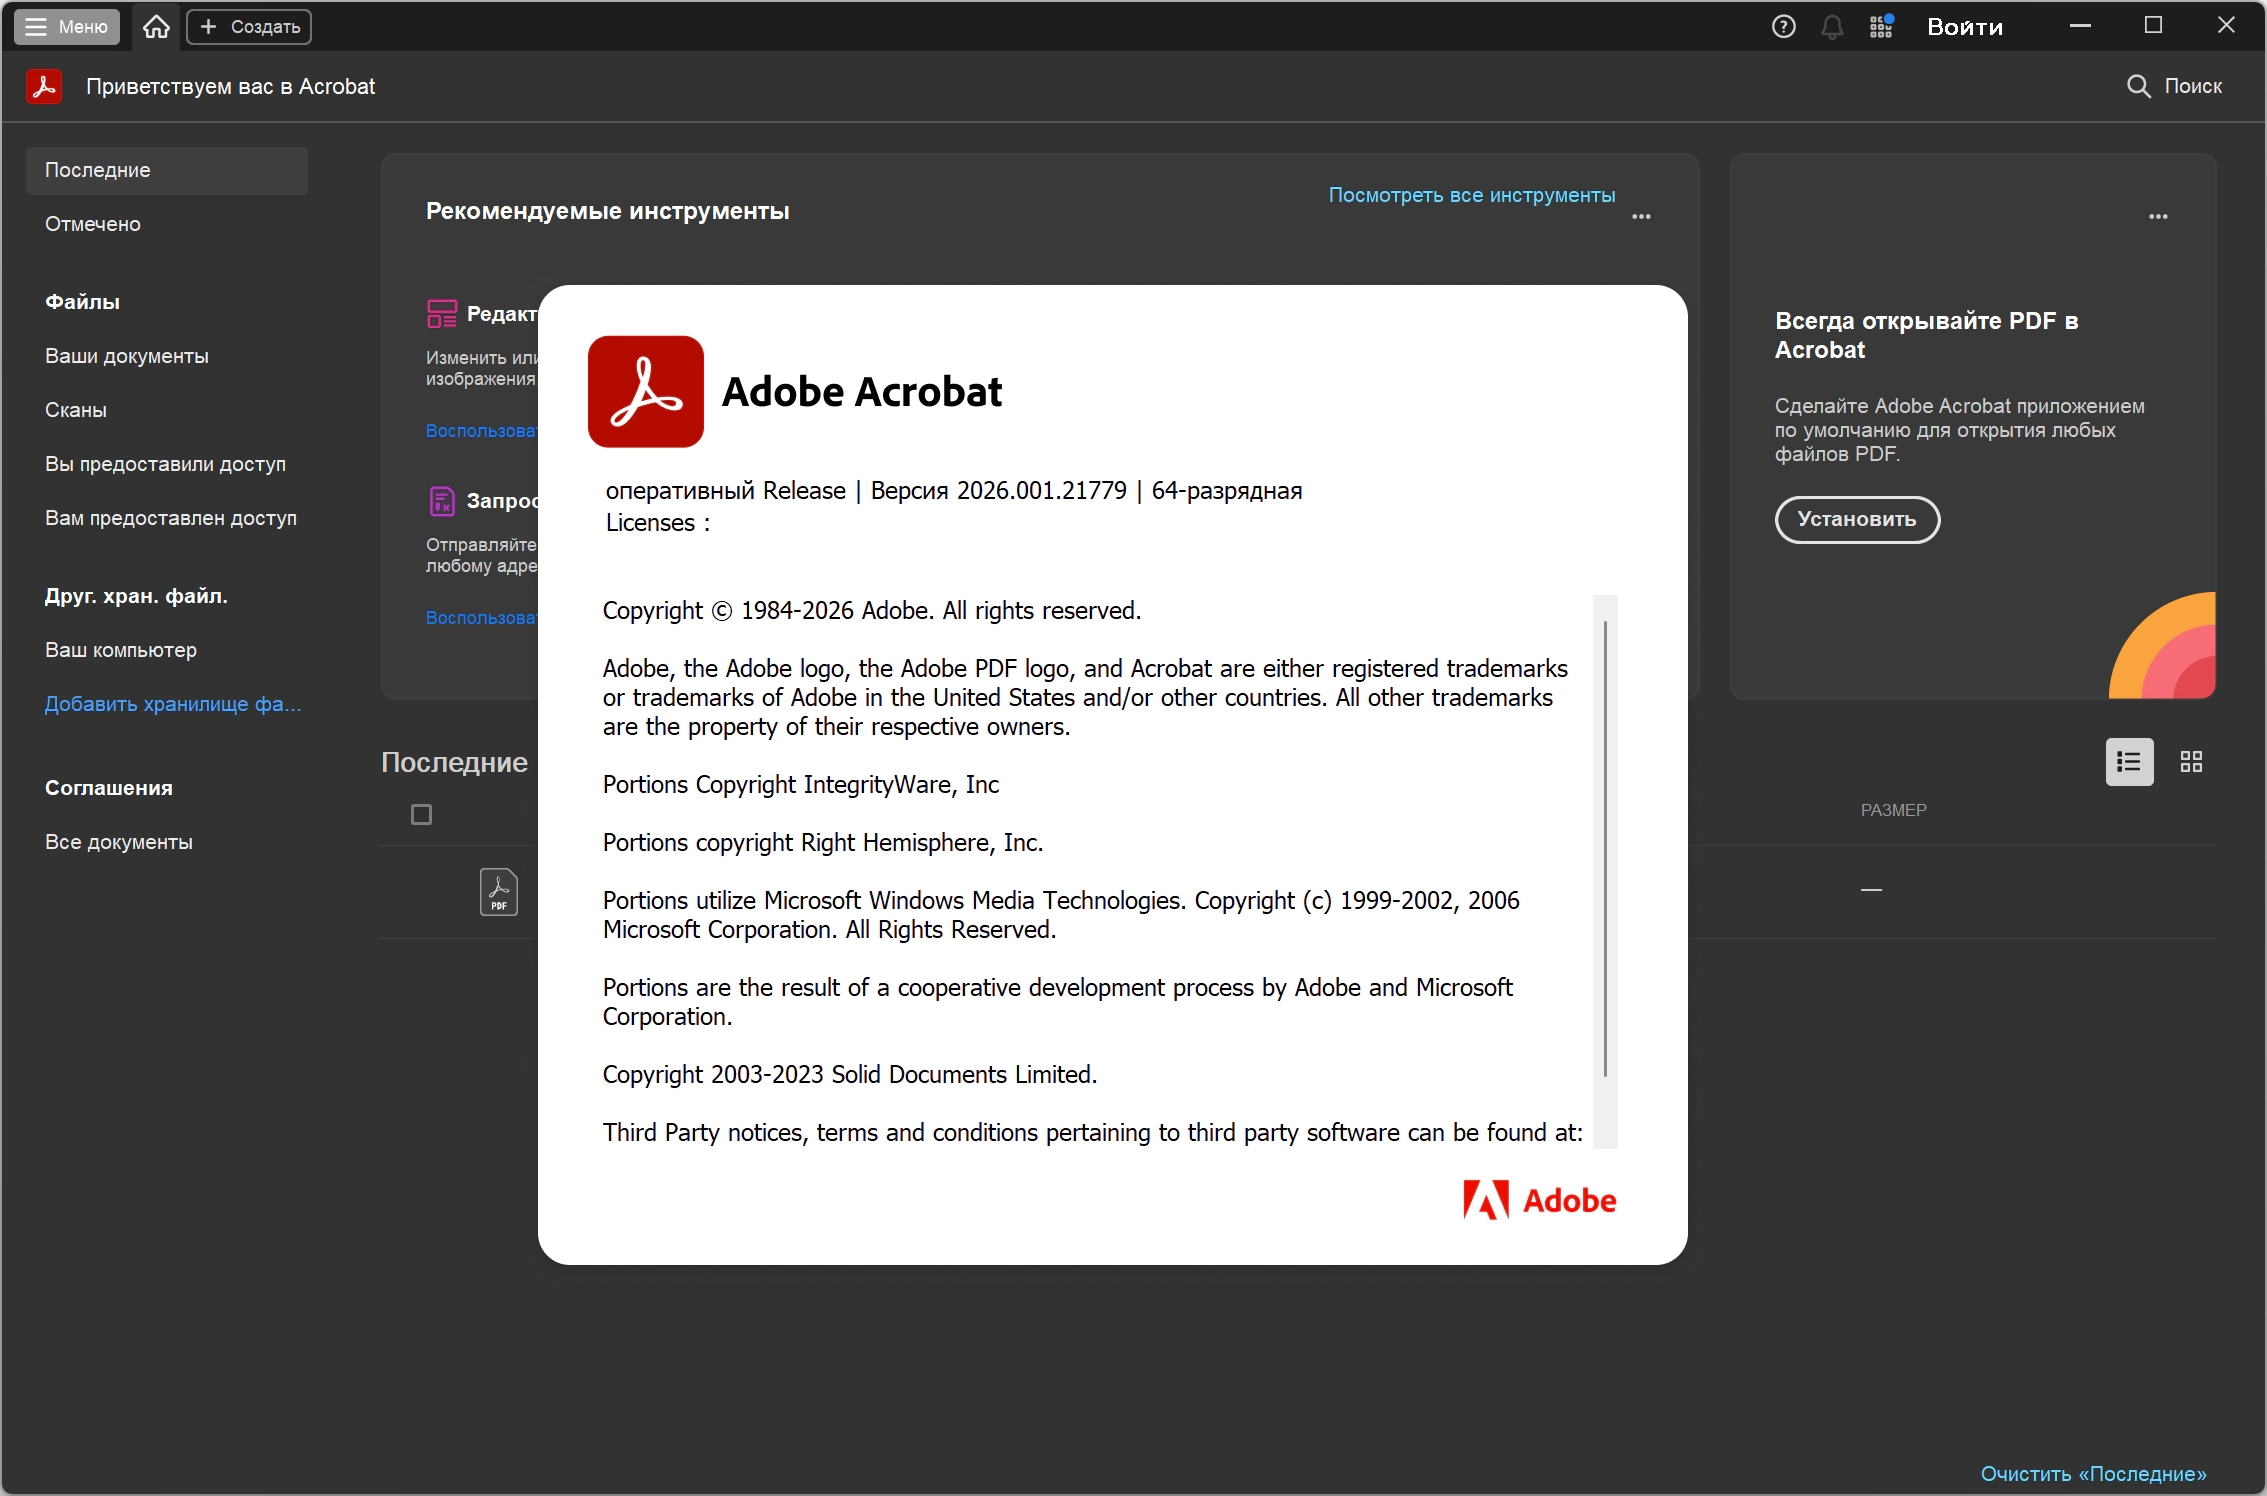This screenshot has height=1496, width=2267.
Task: Open the default PDF card options ellipsis
Action: pos(2158,216)
